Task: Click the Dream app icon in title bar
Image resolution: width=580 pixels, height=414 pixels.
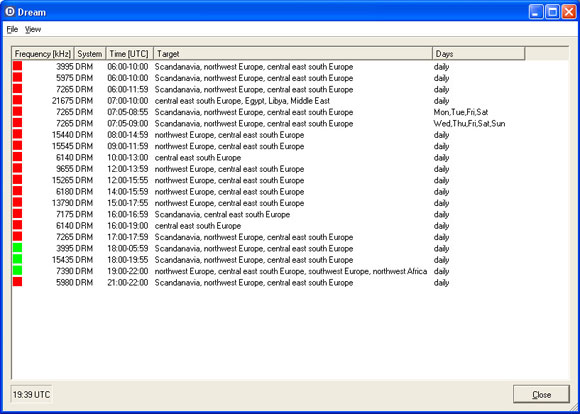Action: point(10,12)
